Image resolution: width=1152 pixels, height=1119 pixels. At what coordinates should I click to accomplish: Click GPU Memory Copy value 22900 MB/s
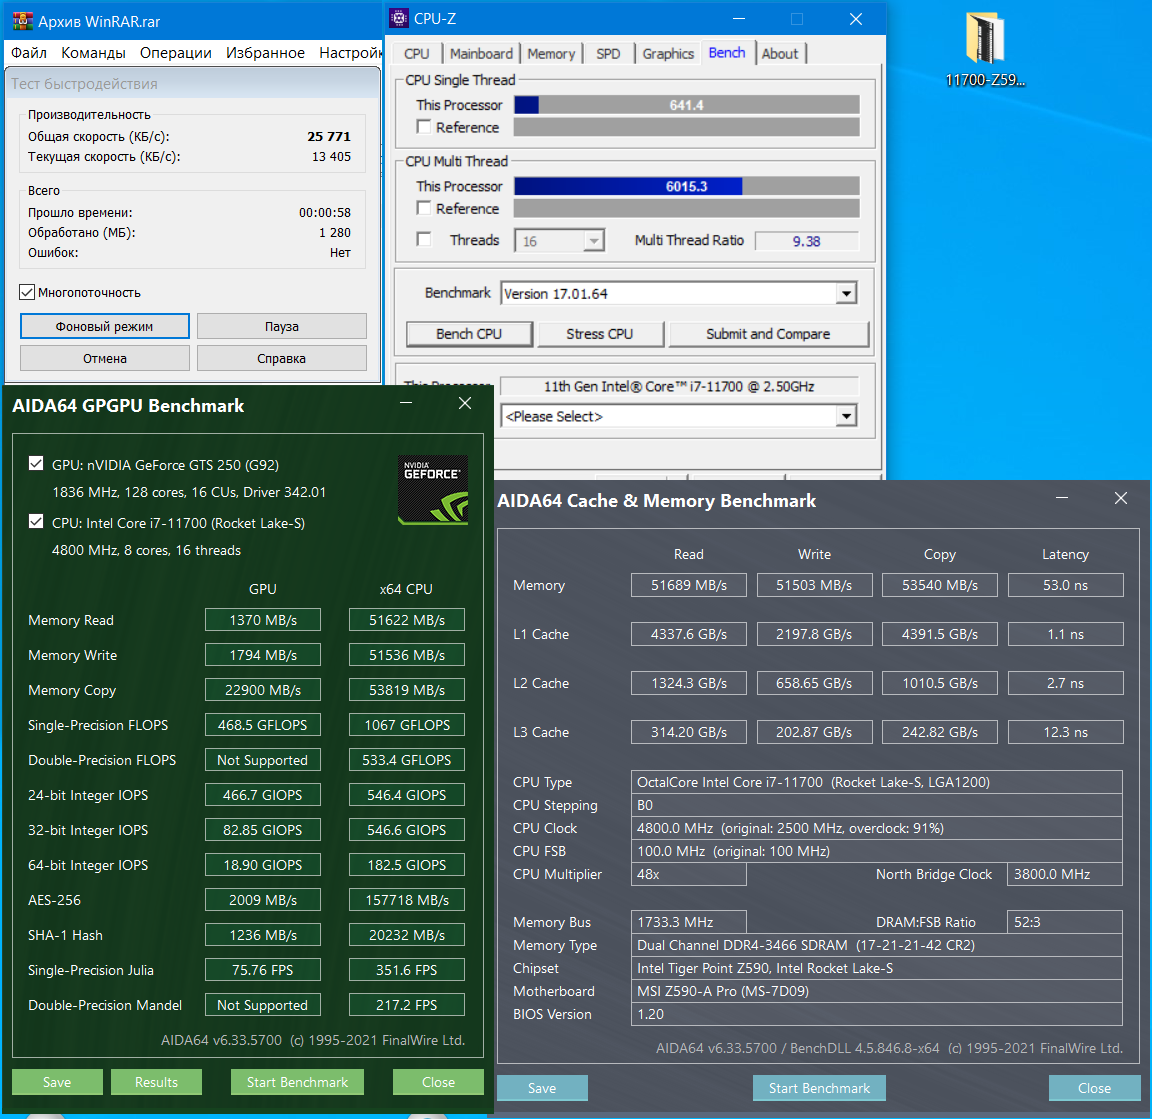point(263,691)
